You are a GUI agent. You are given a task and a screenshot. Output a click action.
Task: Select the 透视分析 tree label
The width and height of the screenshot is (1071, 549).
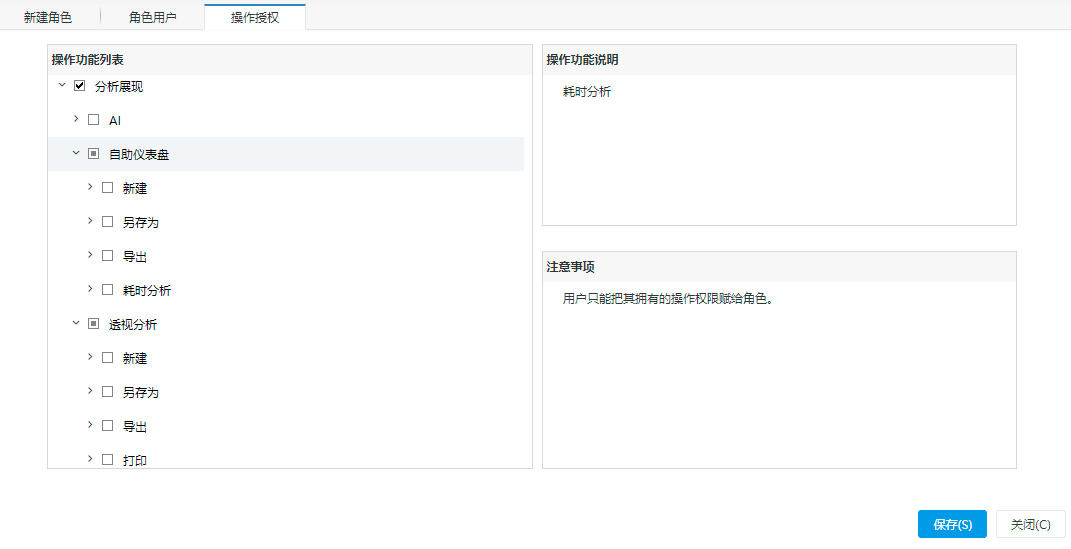133,324
